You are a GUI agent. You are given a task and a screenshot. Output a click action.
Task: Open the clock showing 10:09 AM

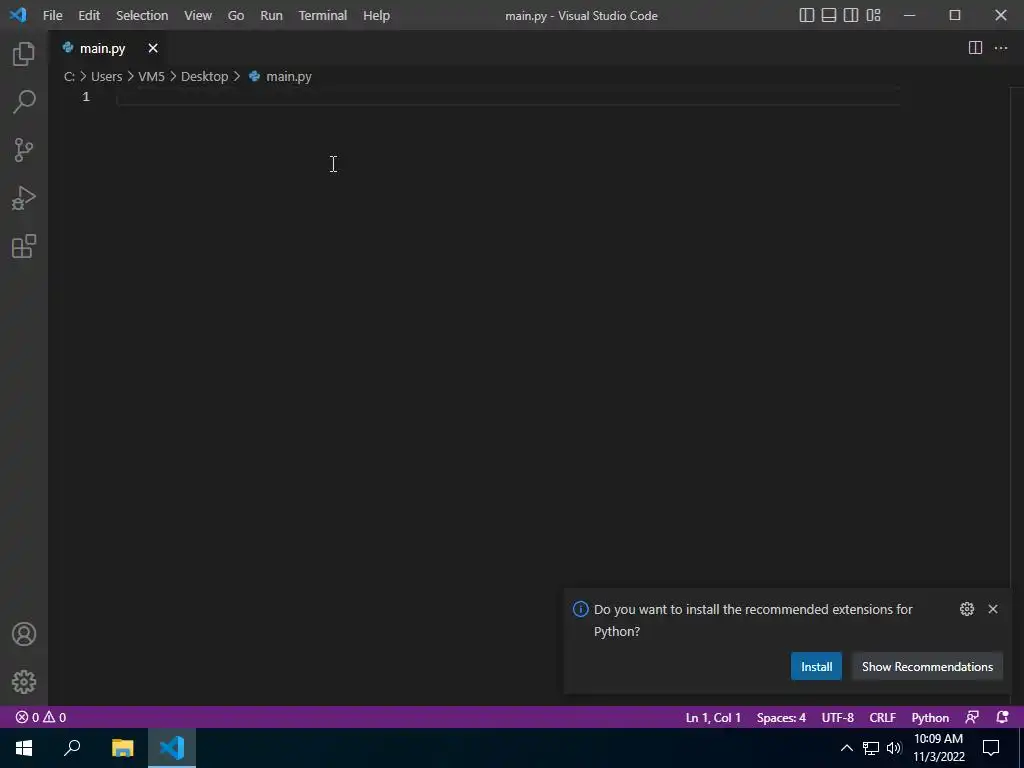tap(938, 748)
